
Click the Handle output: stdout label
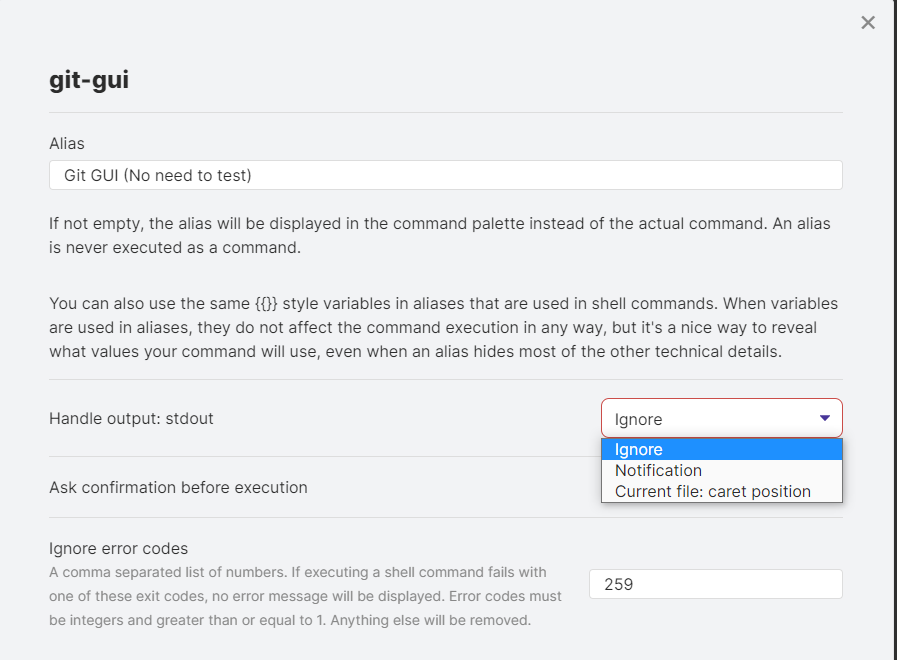coord(131,418)
